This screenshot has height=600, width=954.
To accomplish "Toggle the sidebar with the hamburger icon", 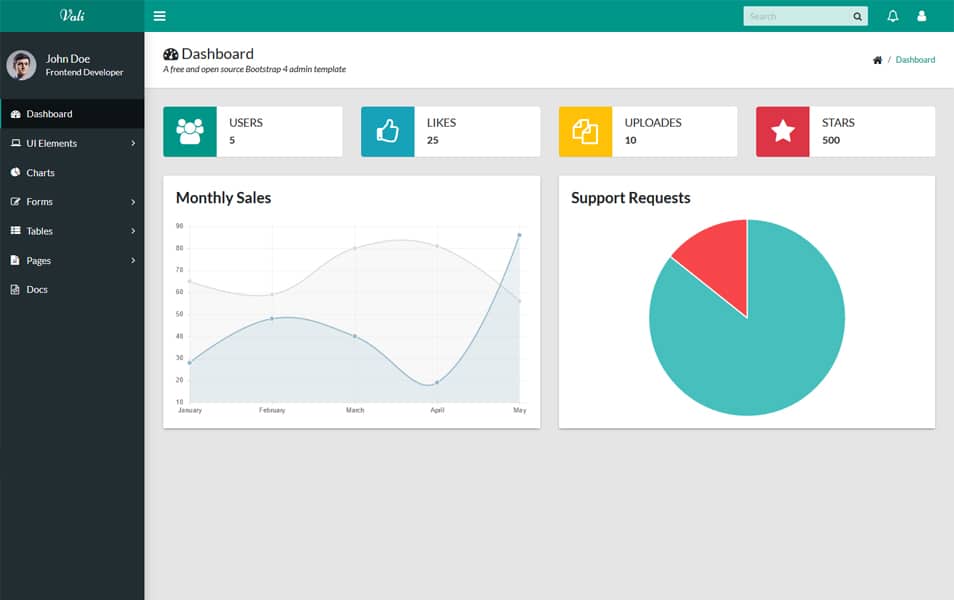I will click(160, 16).
